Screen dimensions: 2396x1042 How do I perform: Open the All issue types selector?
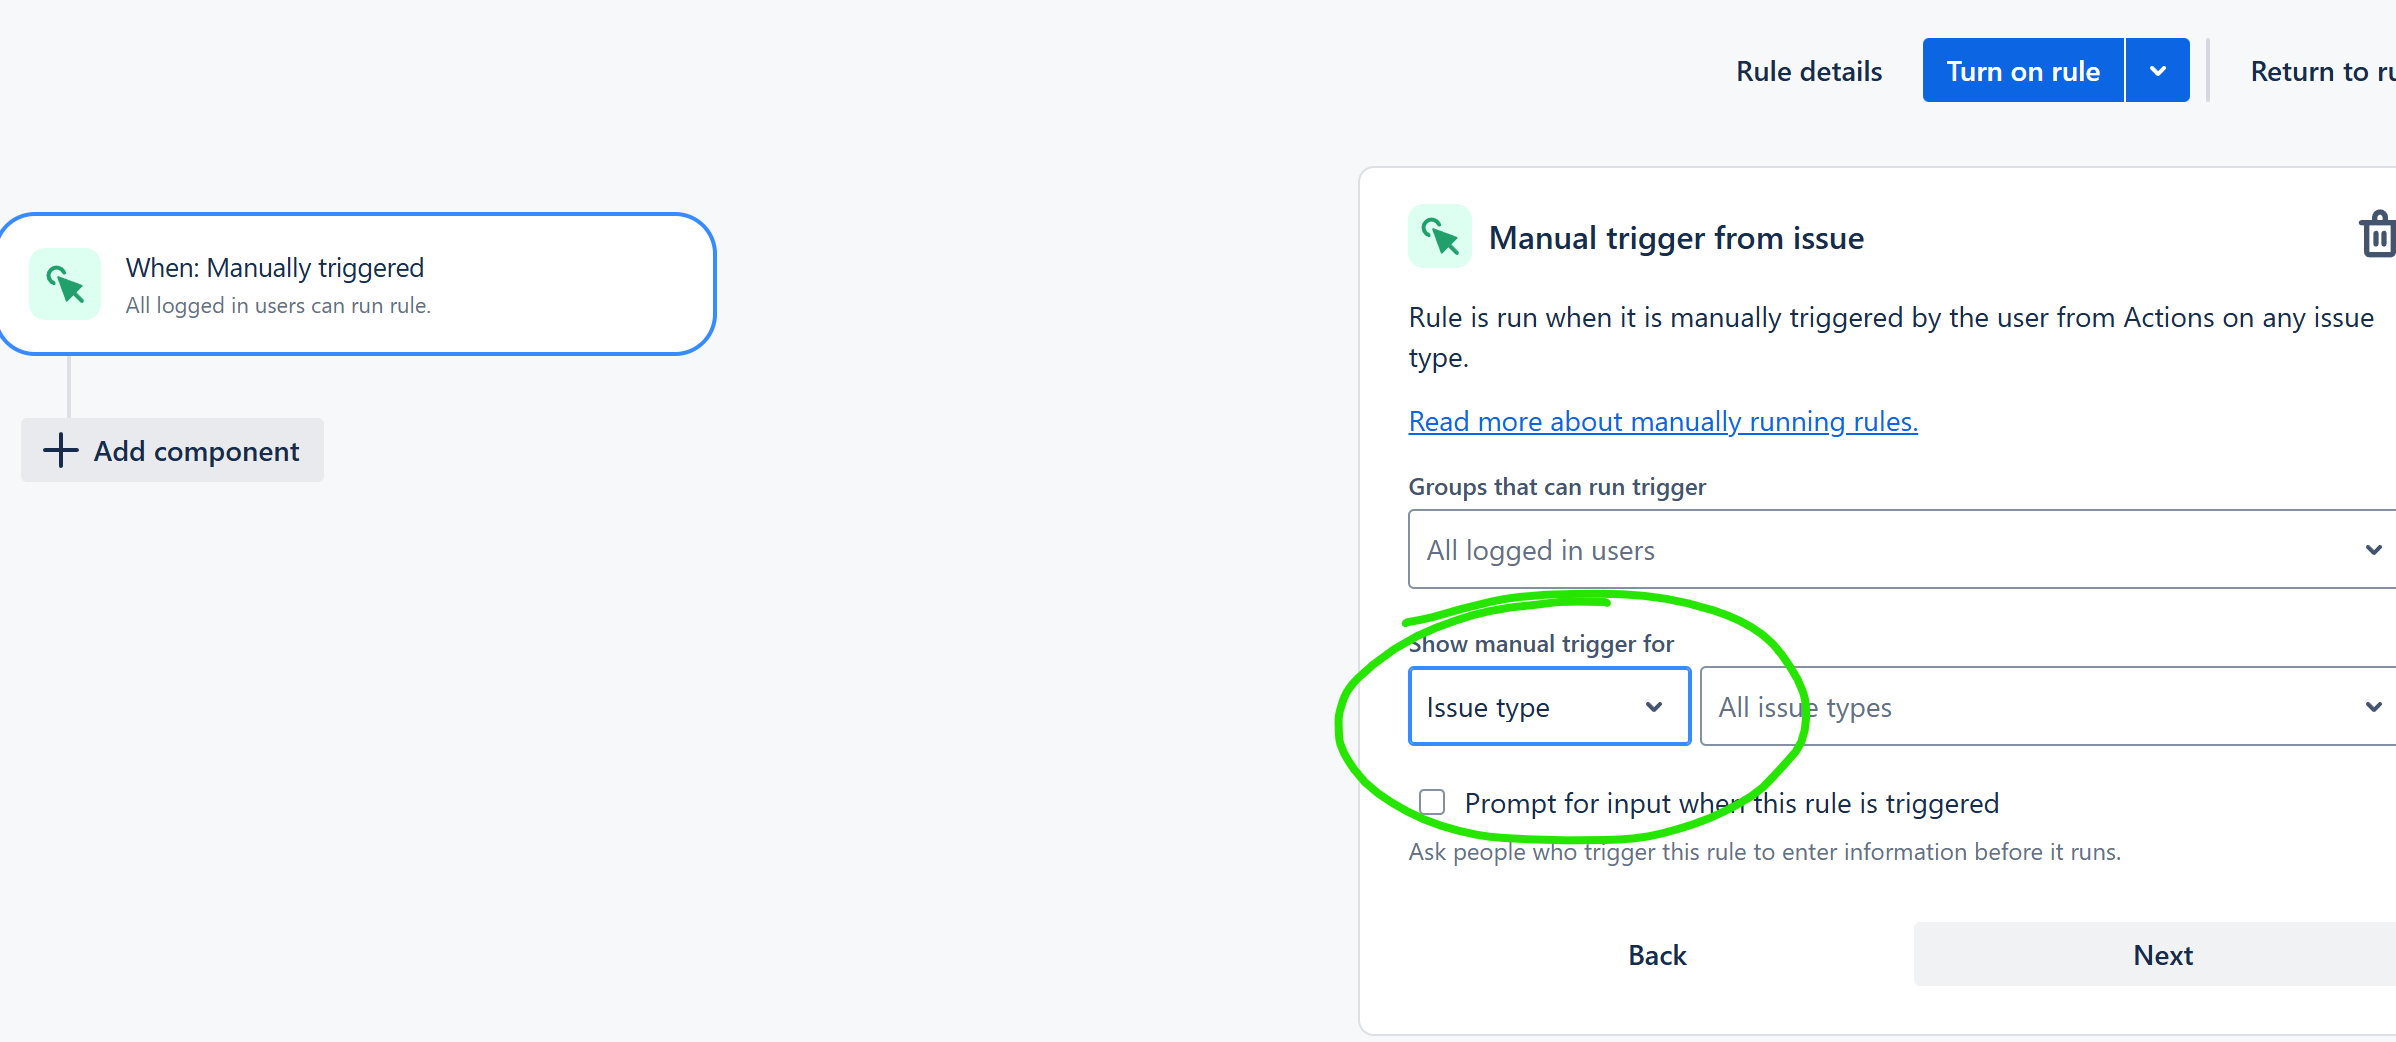2048,707
